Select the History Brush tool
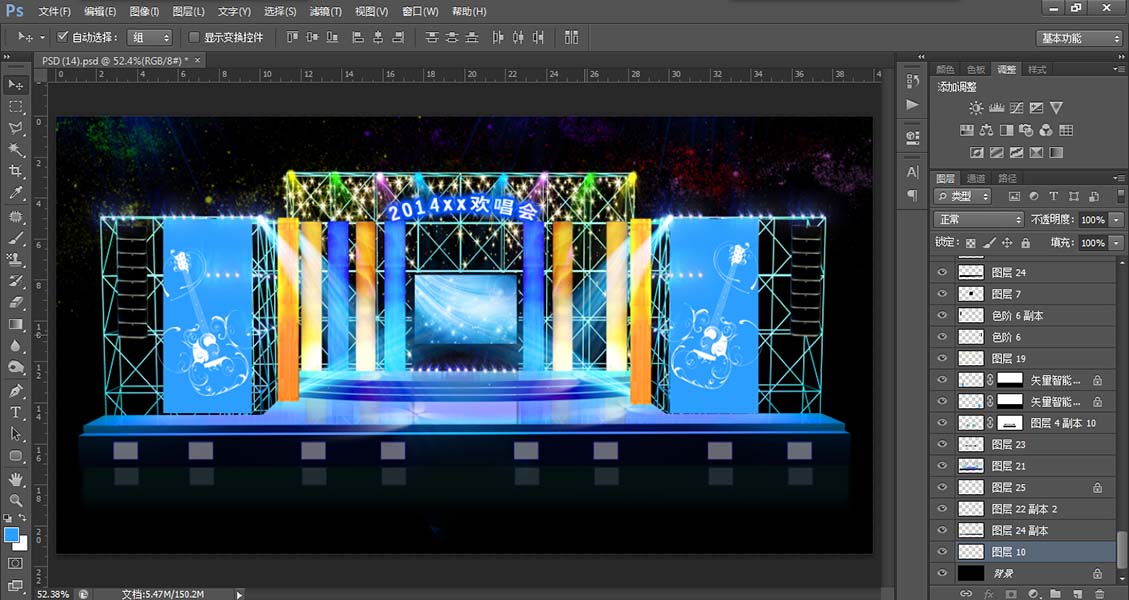 (x=15, y=281)
